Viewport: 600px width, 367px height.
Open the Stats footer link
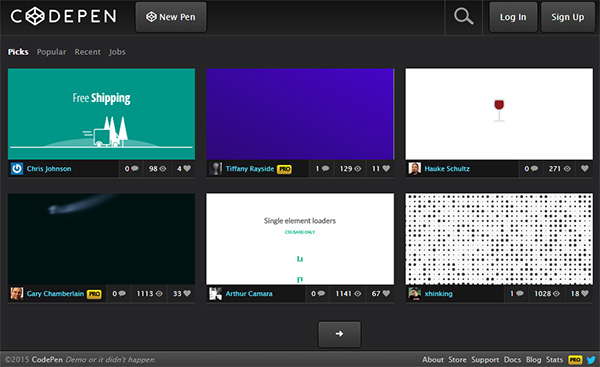(554, 360)
